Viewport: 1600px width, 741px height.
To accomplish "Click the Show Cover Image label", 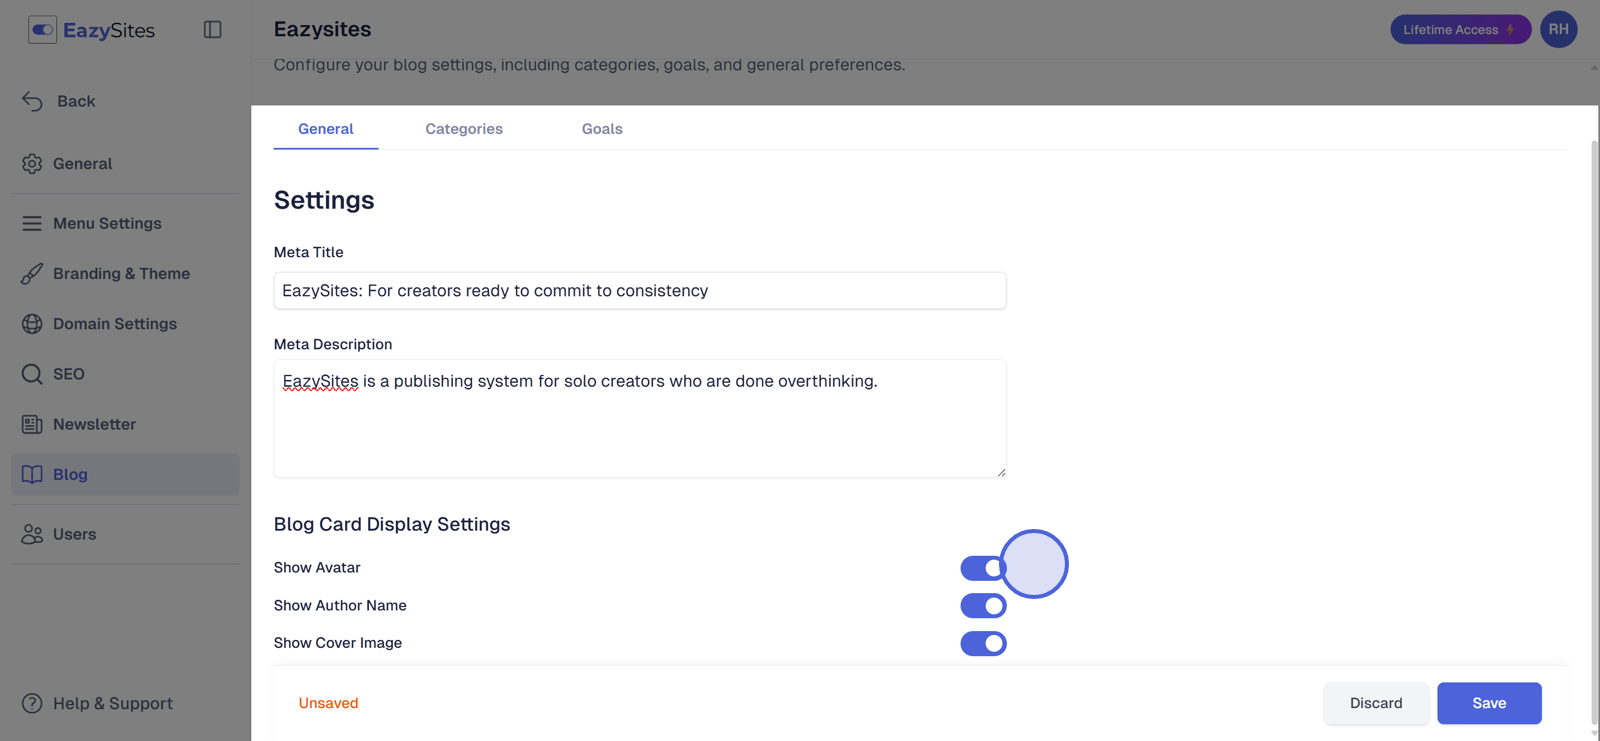I will click(x=338, y=643).
